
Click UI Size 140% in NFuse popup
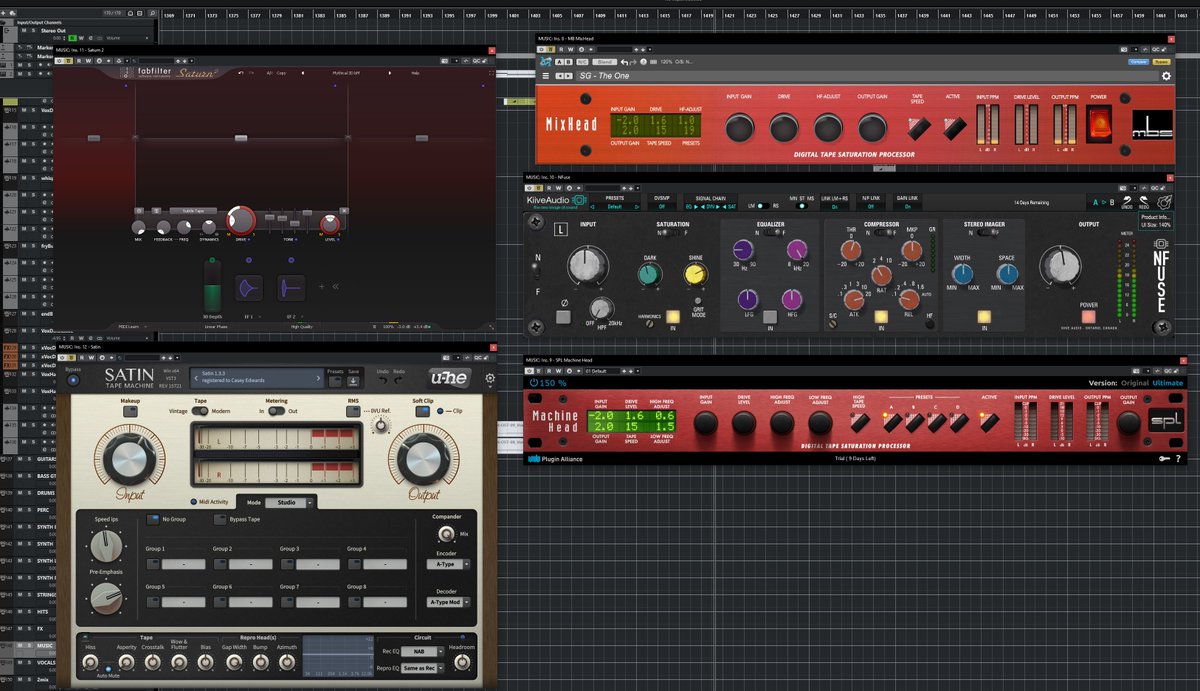click(x=1156, y=225)
